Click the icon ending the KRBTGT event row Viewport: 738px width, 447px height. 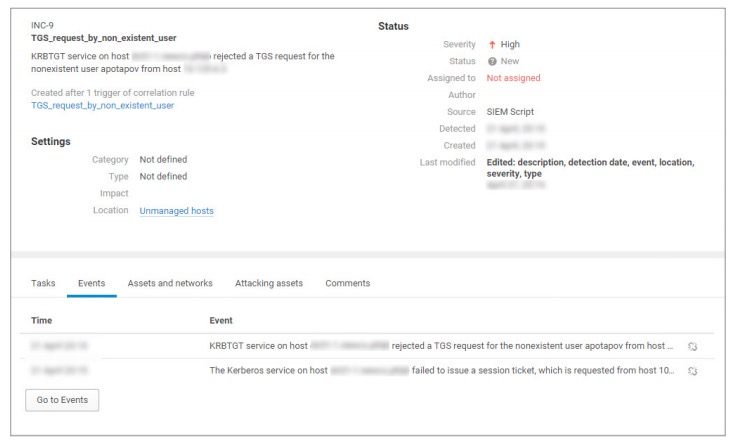point(691,346)
